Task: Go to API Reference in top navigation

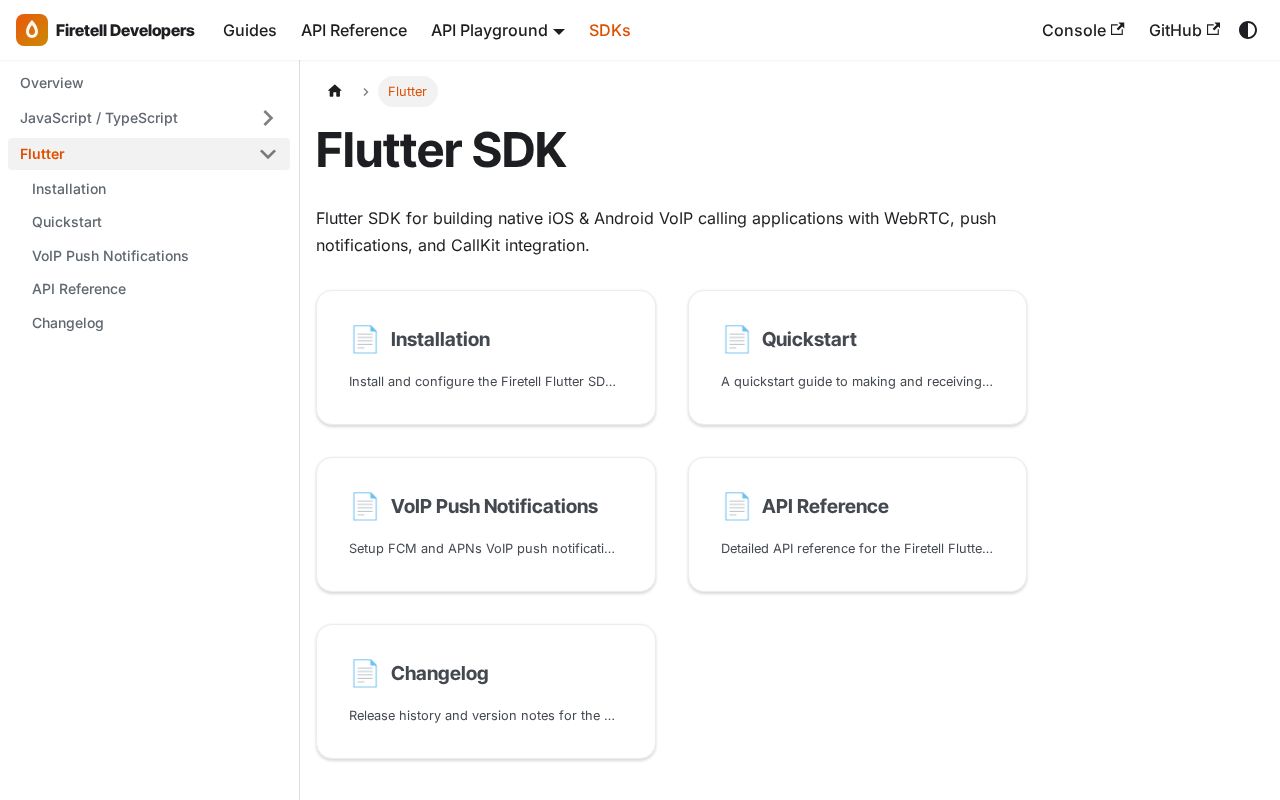Action: pyautogui.click(x=354, y=30)
